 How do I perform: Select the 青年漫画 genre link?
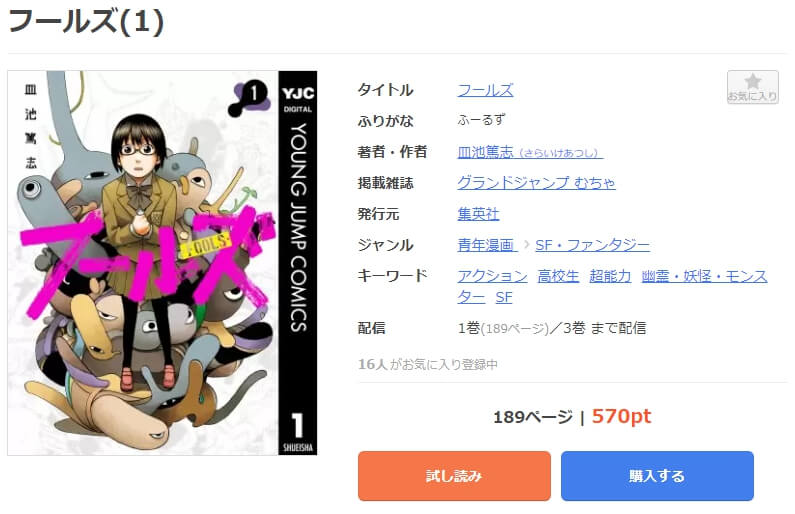(487, 245)
